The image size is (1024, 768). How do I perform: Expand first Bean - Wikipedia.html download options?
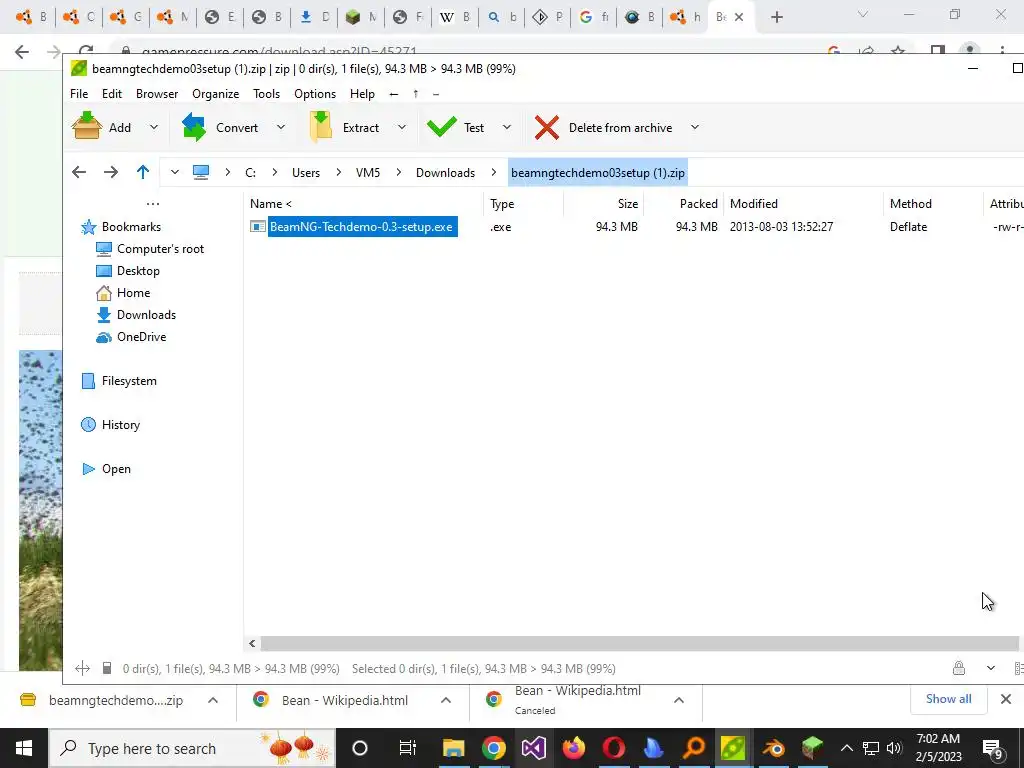446,700
